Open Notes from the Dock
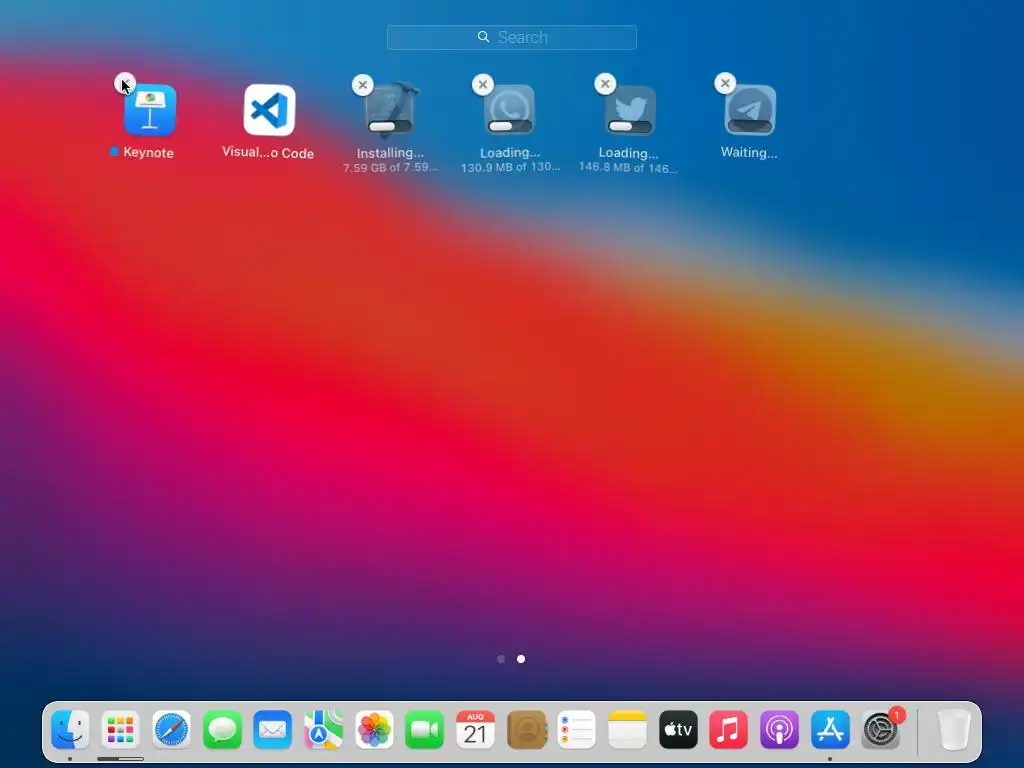 pos(628,729)
